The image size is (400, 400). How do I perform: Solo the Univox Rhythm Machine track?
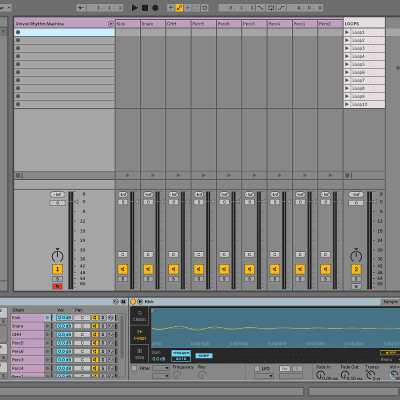(x=57, y=279)
